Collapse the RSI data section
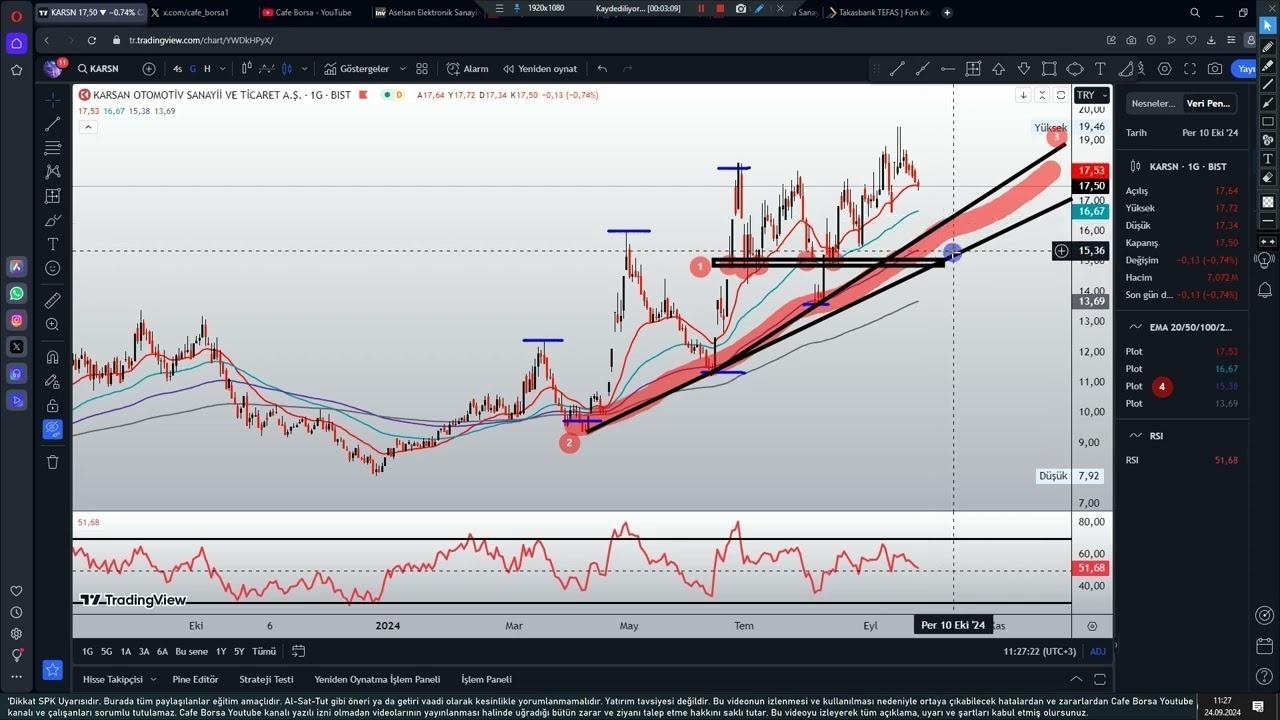The width and height of the screenshot is (1280, 720). 1135,436
